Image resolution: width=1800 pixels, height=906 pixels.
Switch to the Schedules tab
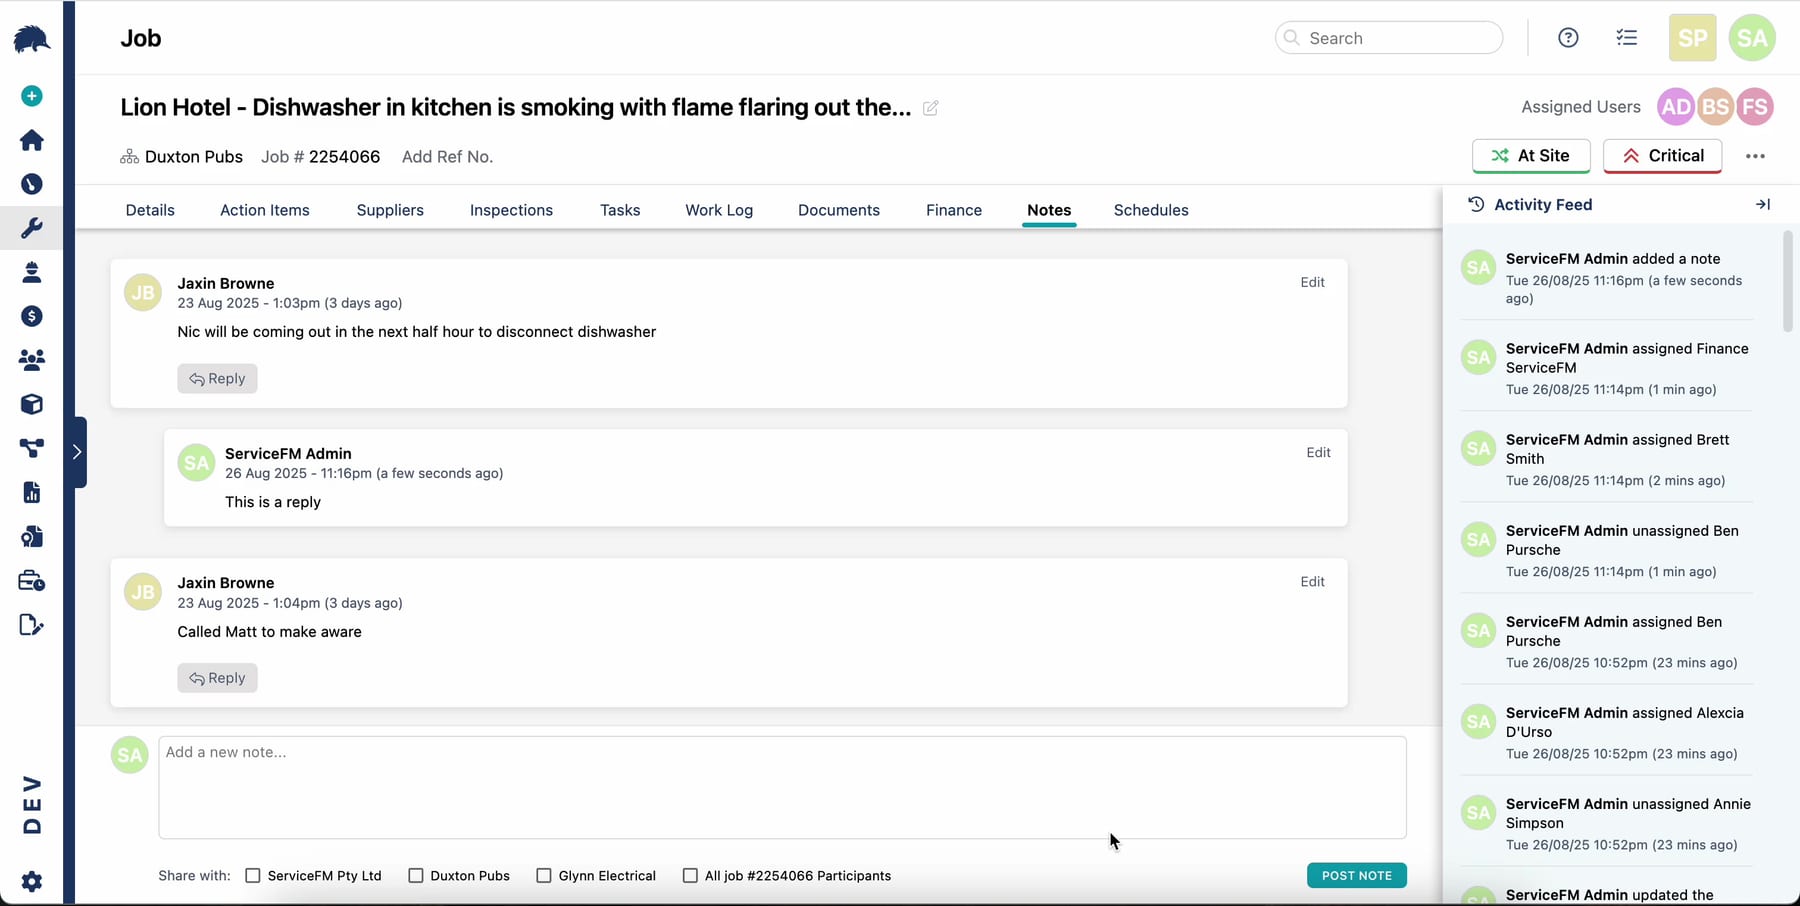tap(1151, 210)
